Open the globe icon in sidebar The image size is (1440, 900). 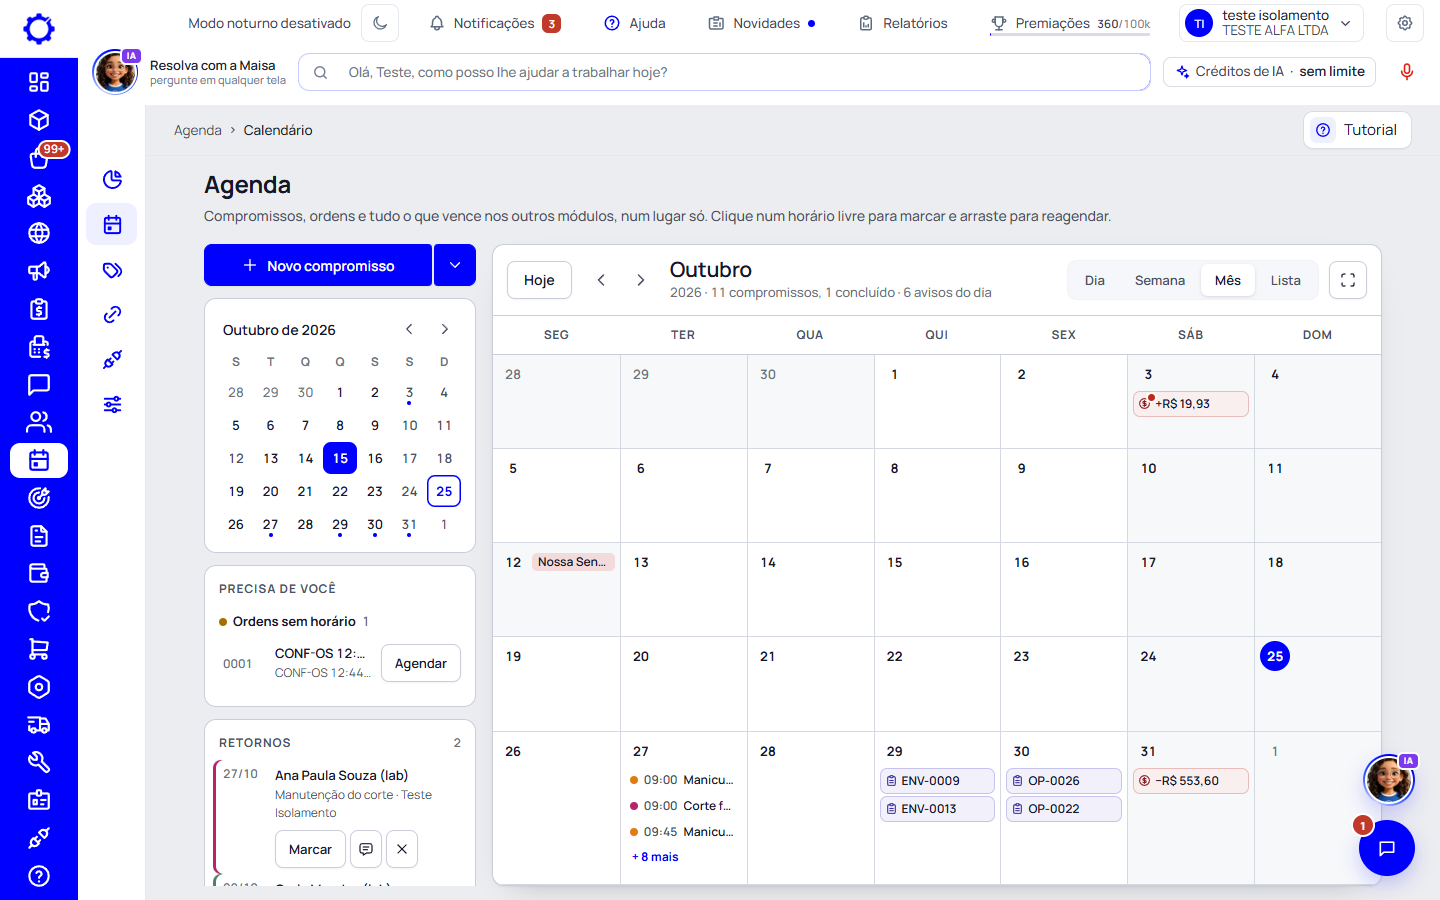click(x=39, y=233)
